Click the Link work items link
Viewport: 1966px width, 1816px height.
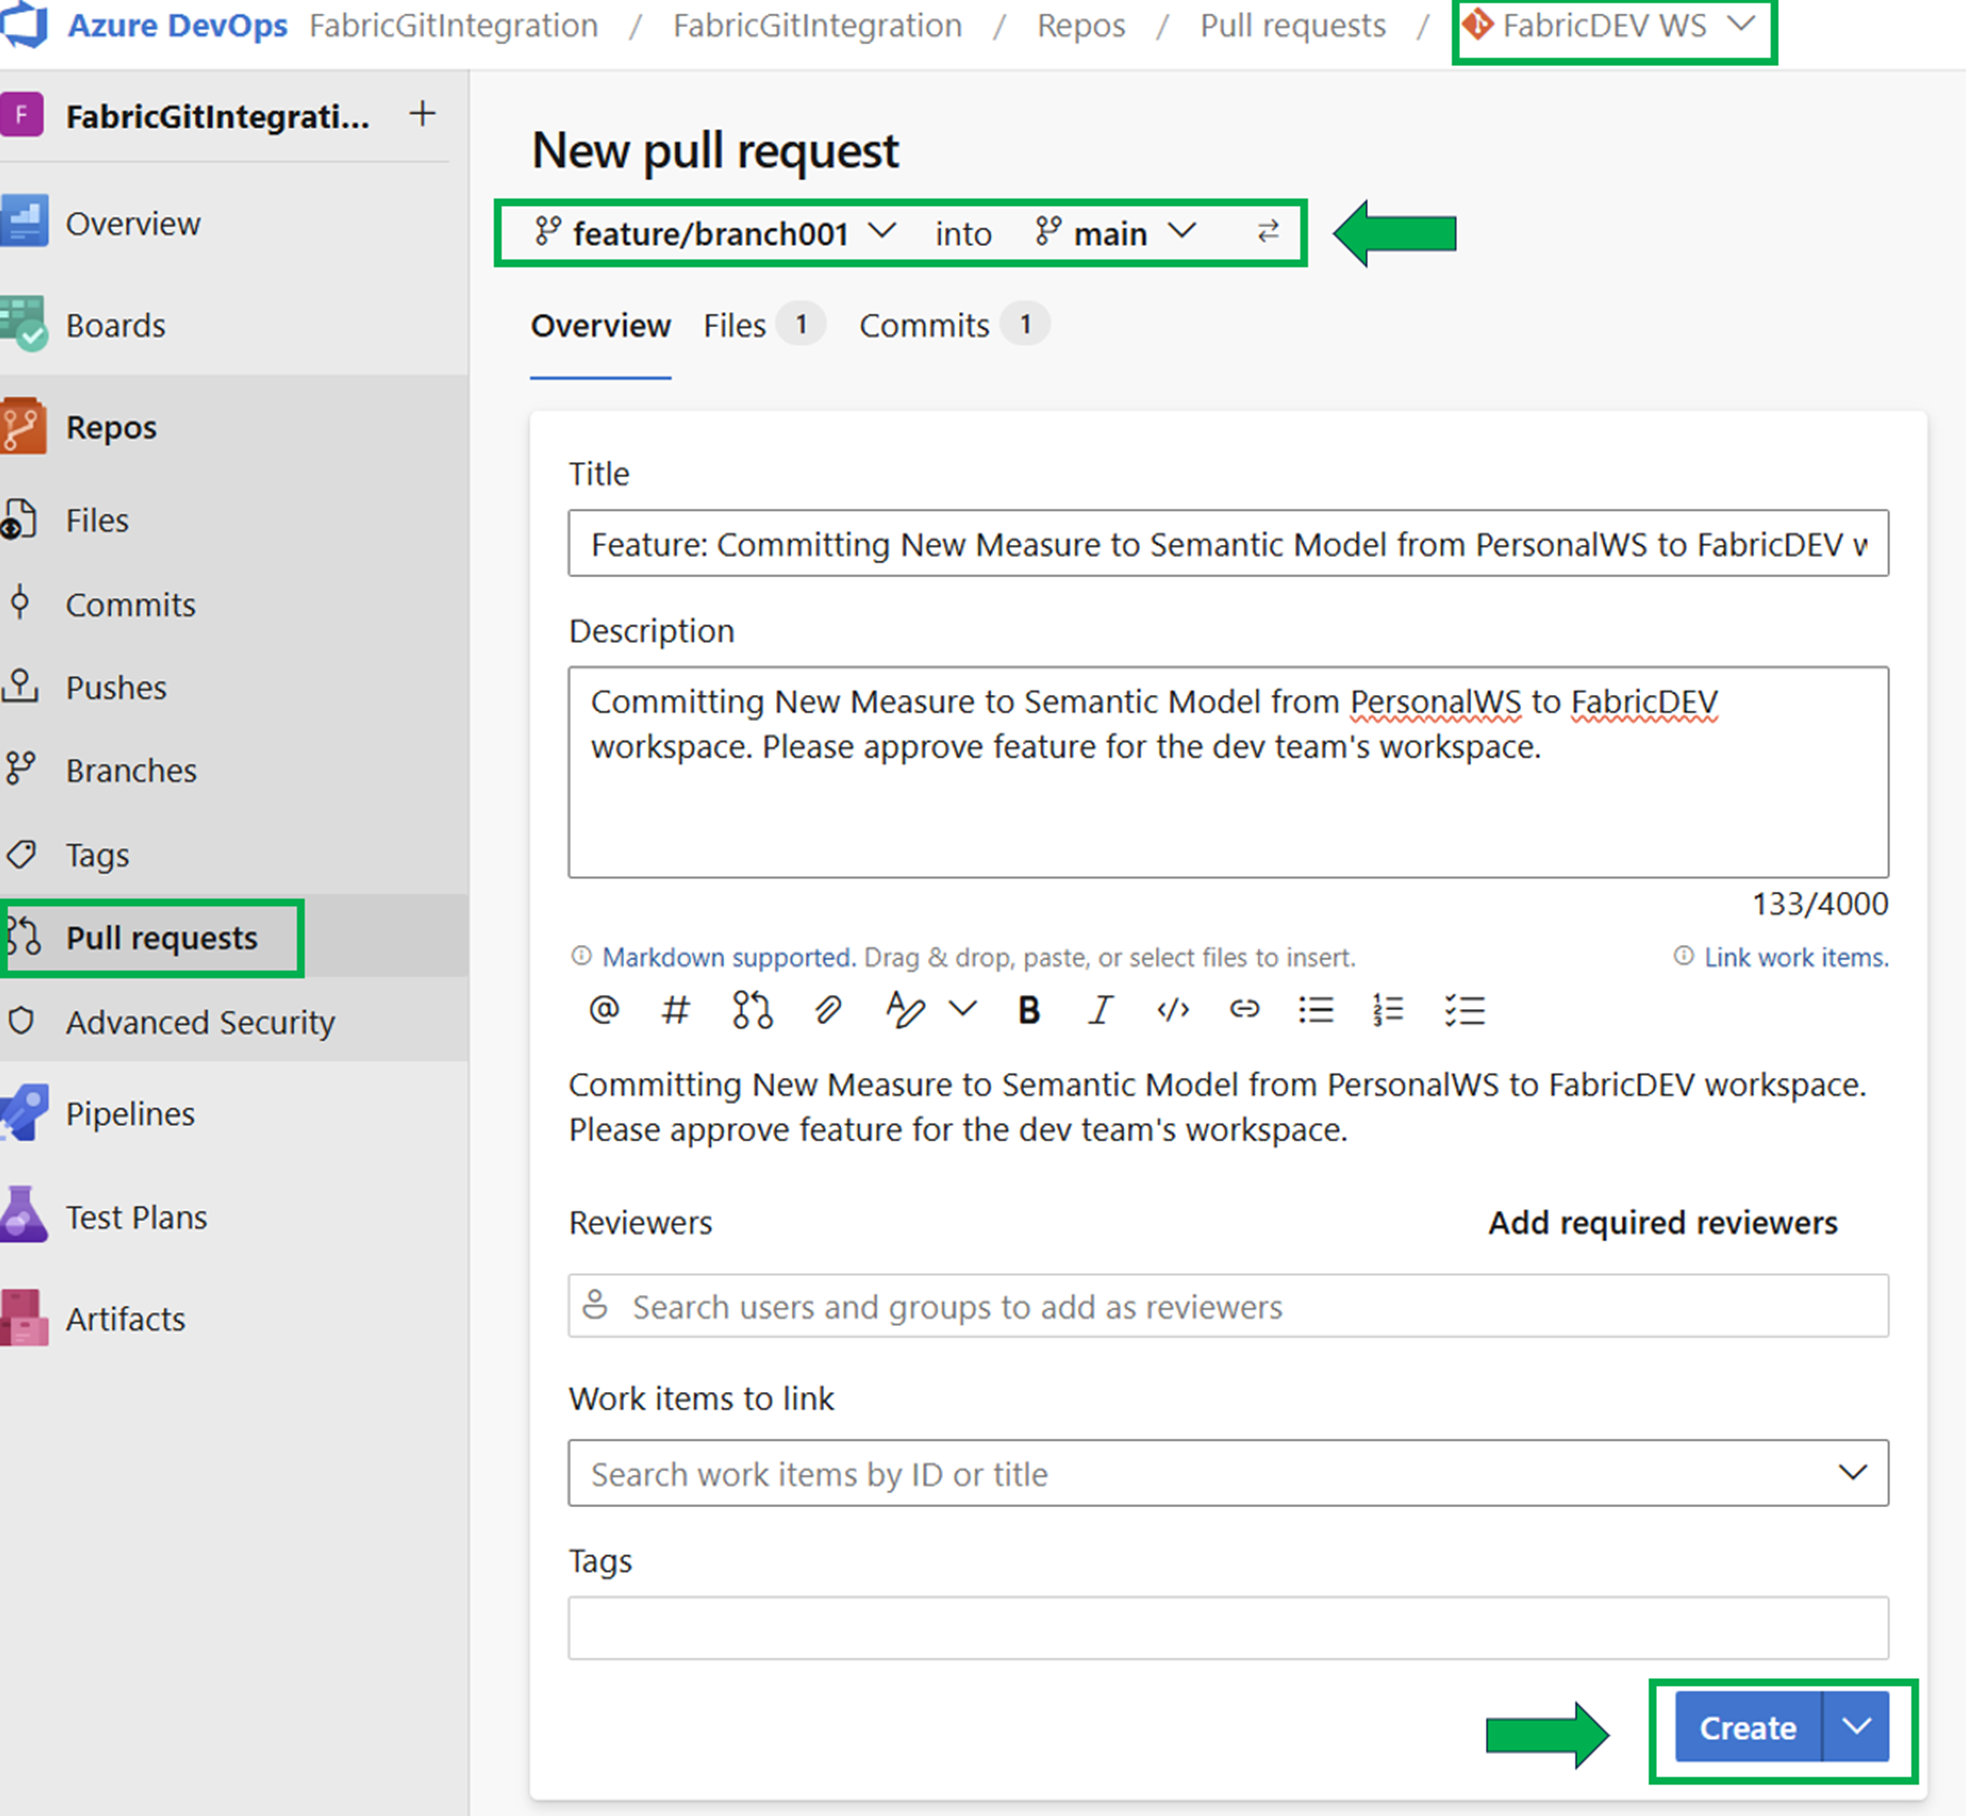tap(1796, 957)
